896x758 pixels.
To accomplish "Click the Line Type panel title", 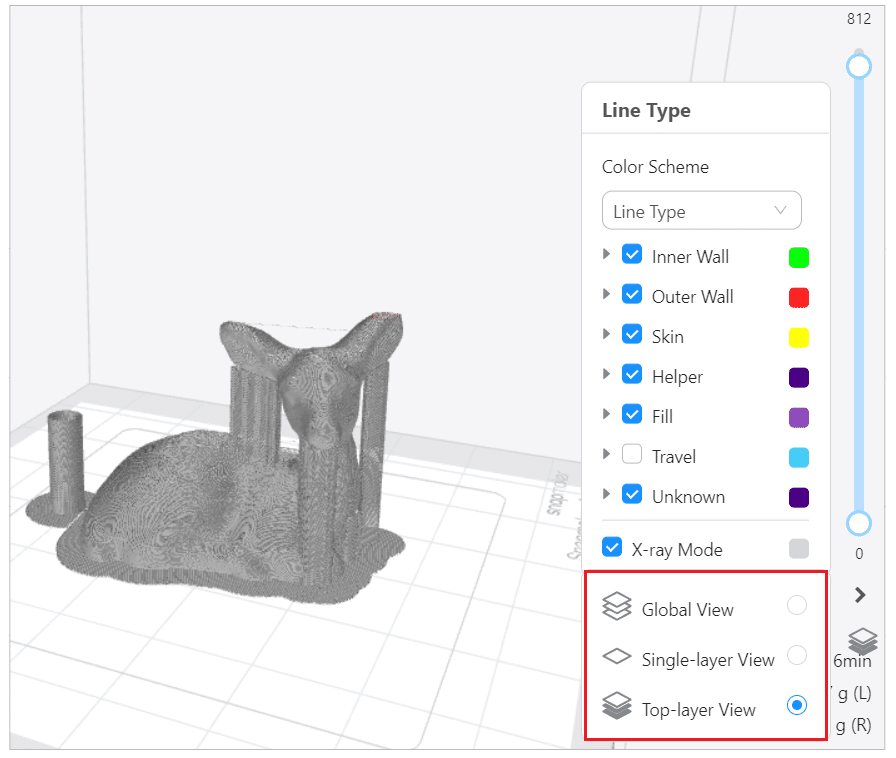I will click(646, 110).
